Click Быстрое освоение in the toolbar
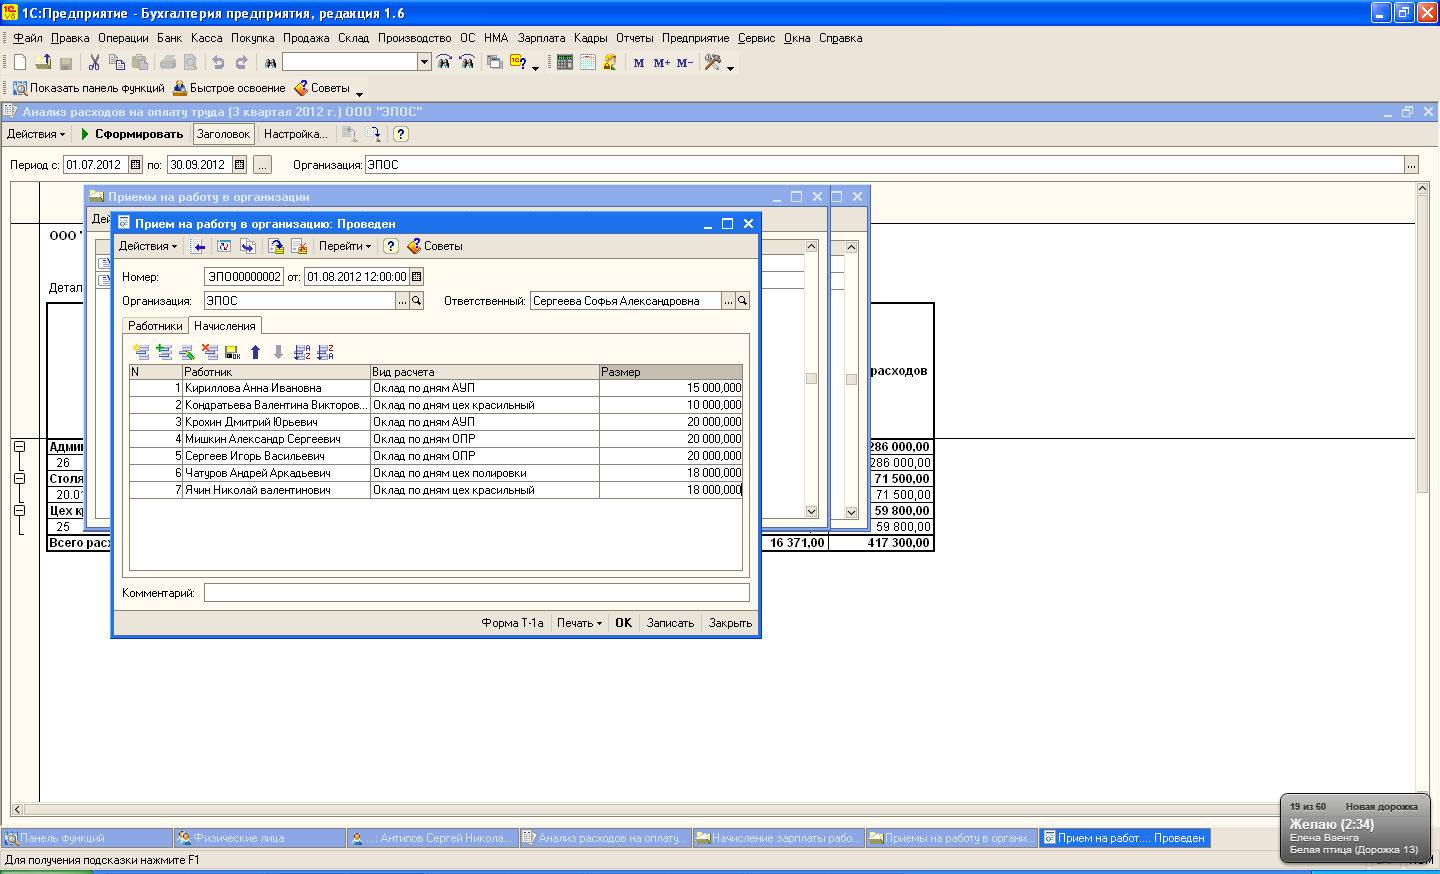This screenshot has height=874, width=1440. point(229,88)
